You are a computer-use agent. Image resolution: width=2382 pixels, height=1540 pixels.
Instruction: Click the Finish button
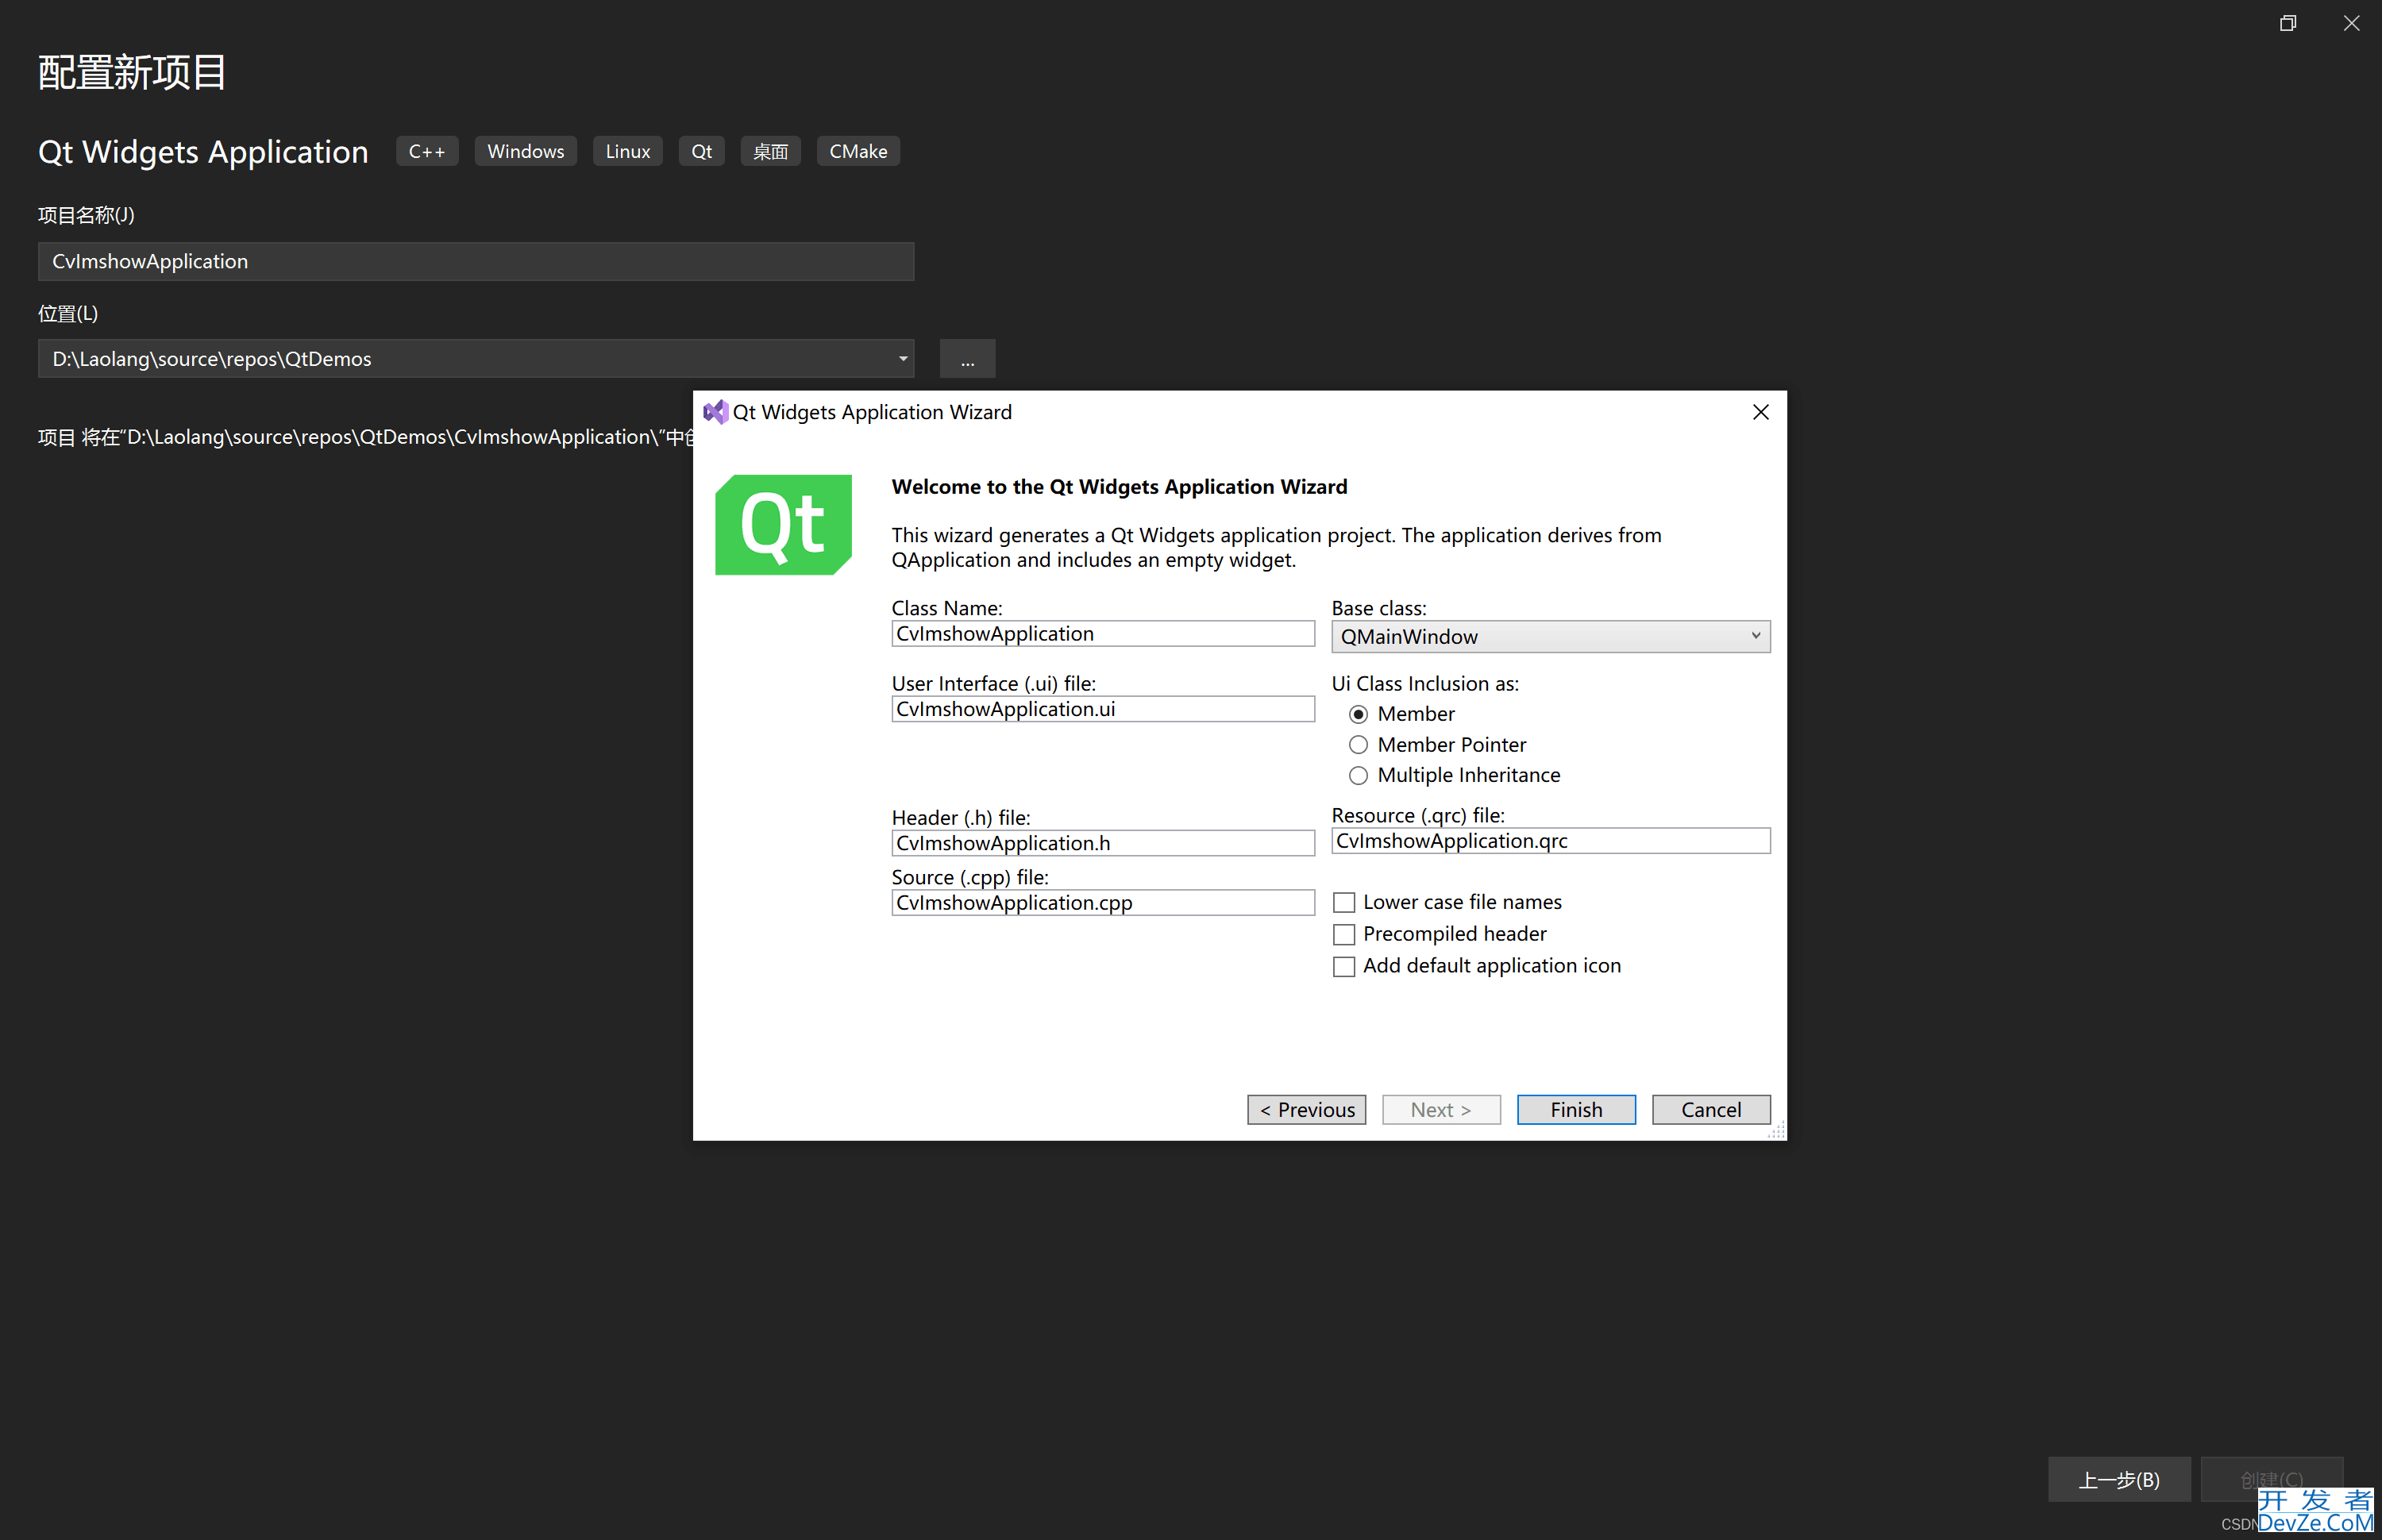coord(1576,1107)
